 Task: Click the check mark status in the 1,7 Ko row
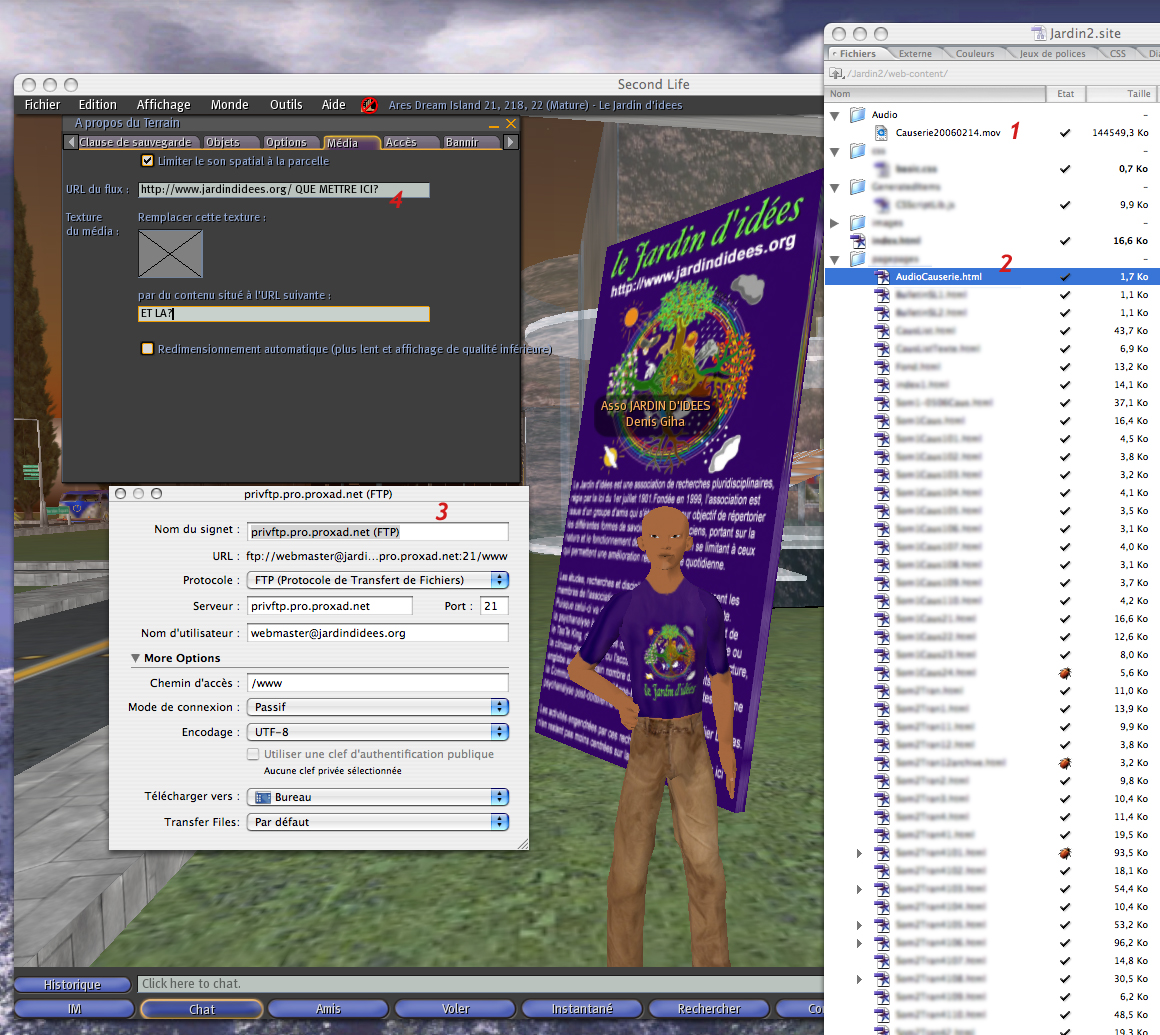pos(1065,277)
